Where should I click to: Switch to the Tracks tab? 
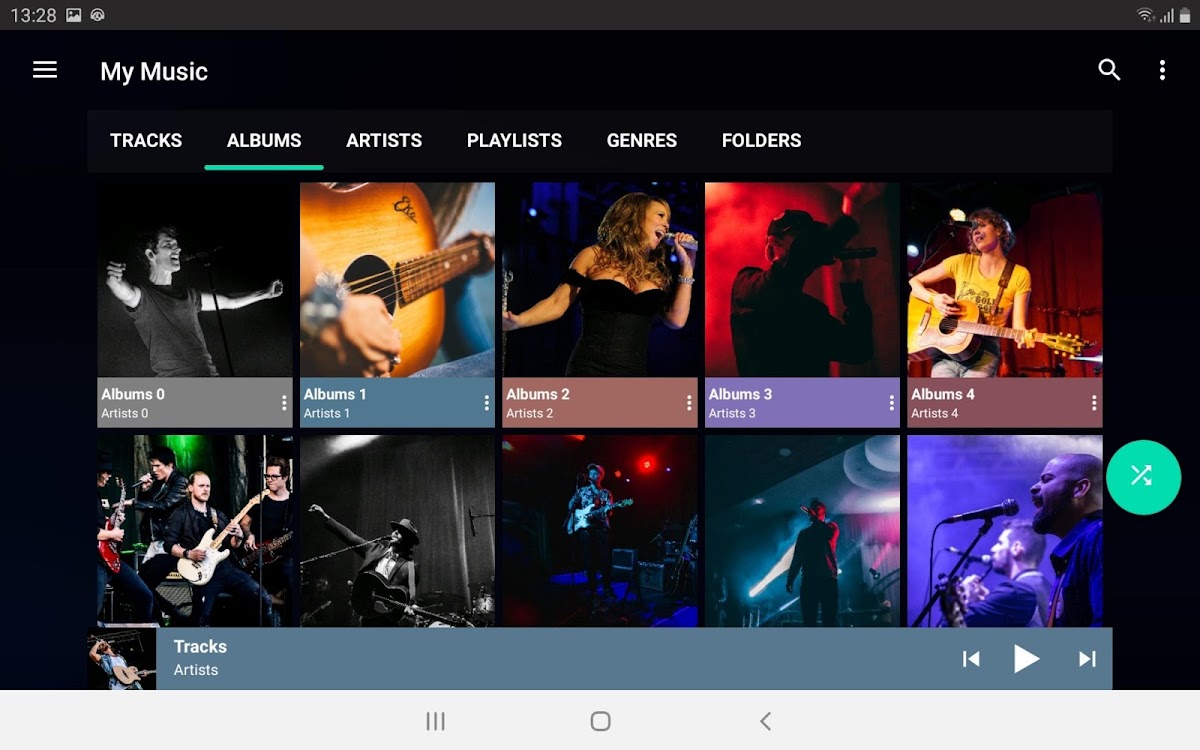146,141
